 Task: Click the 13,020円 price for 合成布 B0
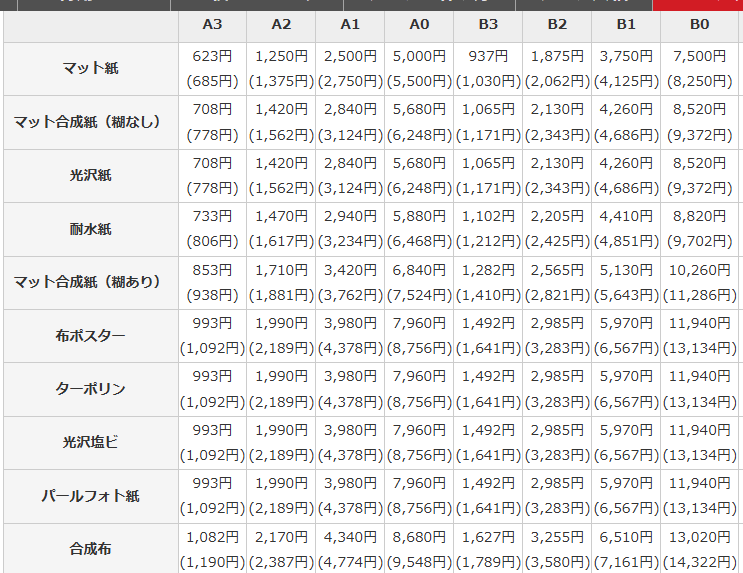coord(699,536)
